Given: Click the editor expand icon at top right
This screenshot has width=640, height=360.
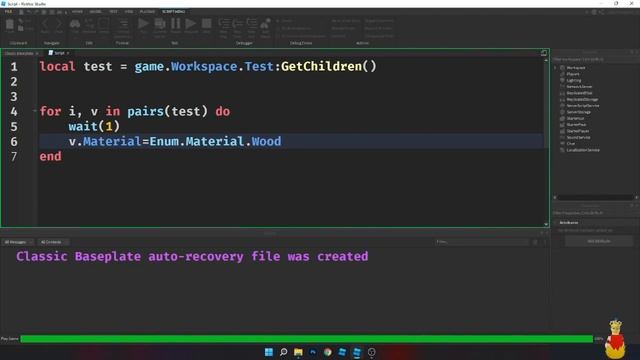Looking at the screenshot, I should tap(544, 53).
